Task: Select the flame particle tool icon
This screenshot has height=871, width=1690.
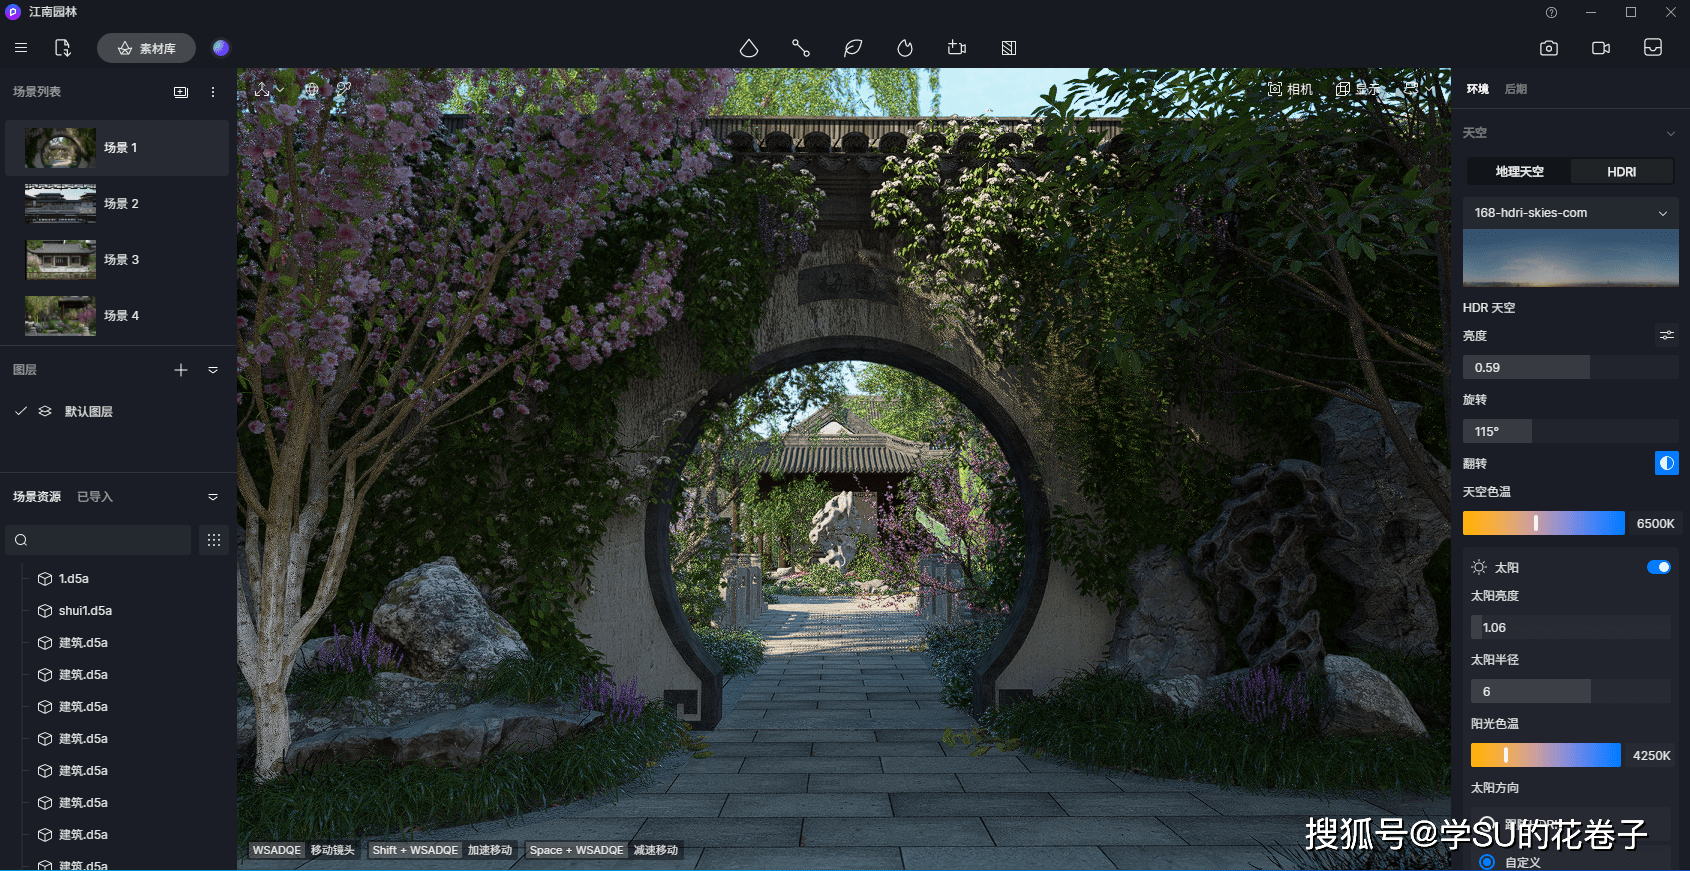Action: pos(905,48)
